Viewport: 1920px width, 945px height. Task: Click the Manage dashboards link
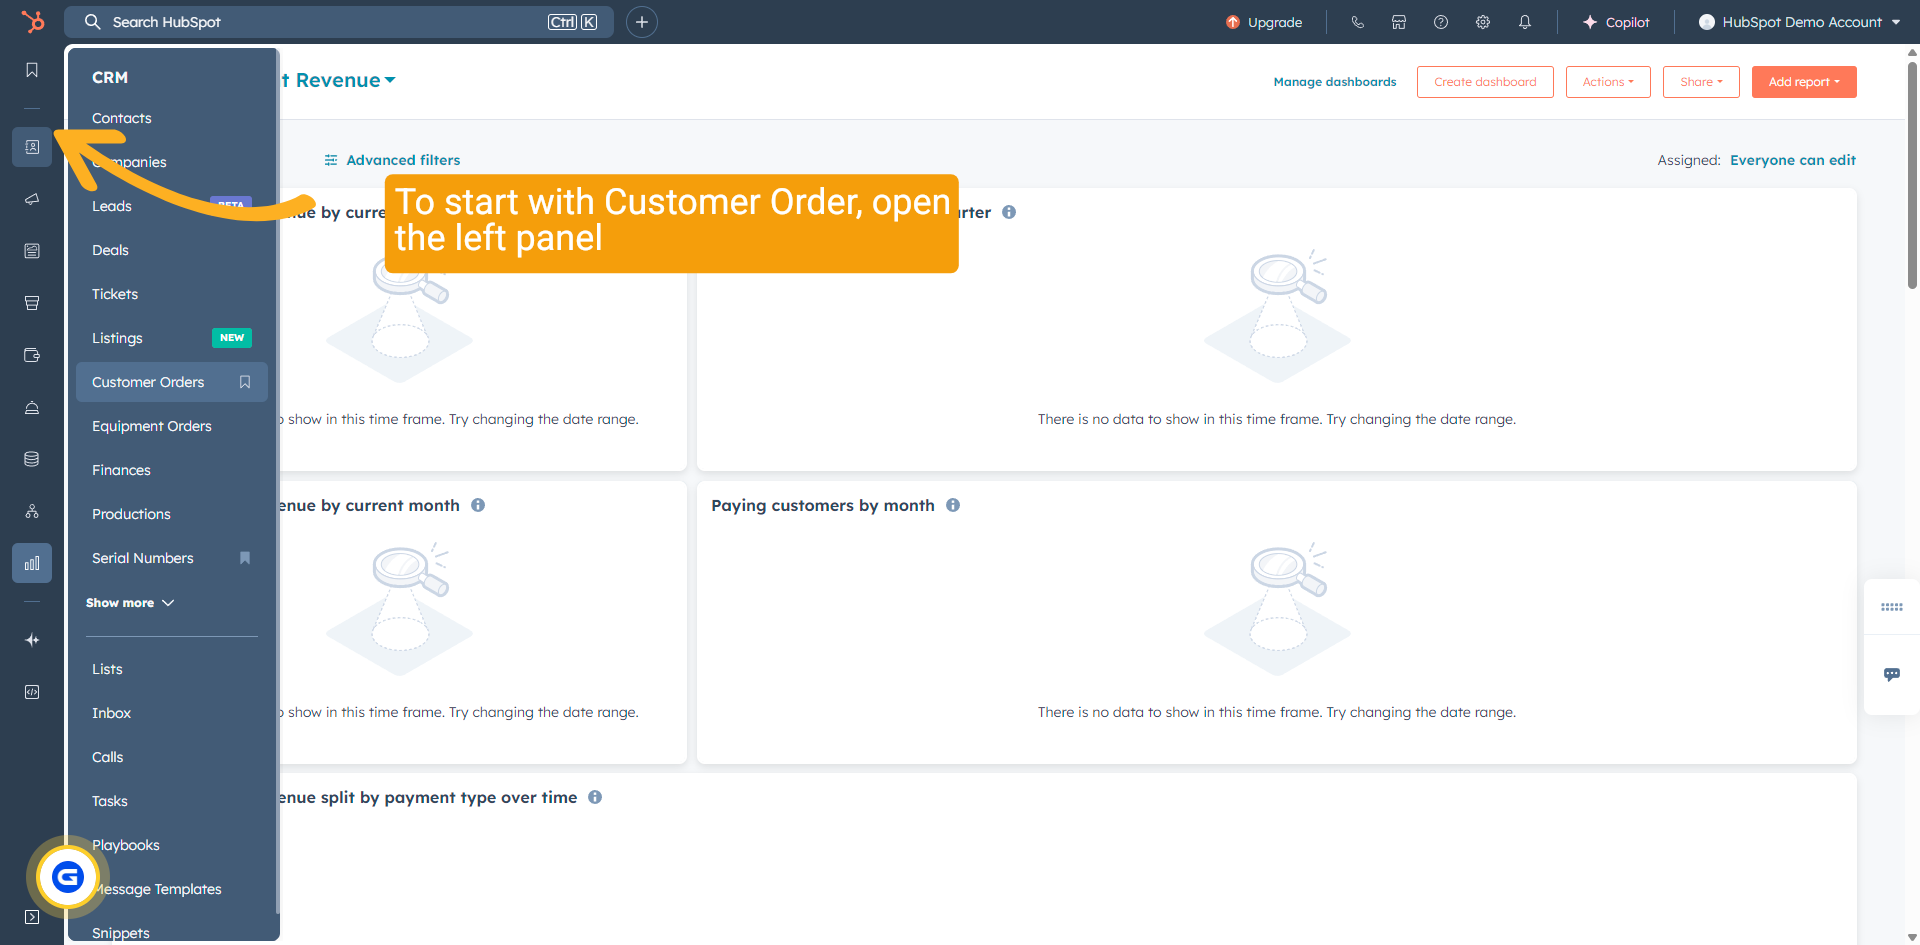coord(1334,82)
